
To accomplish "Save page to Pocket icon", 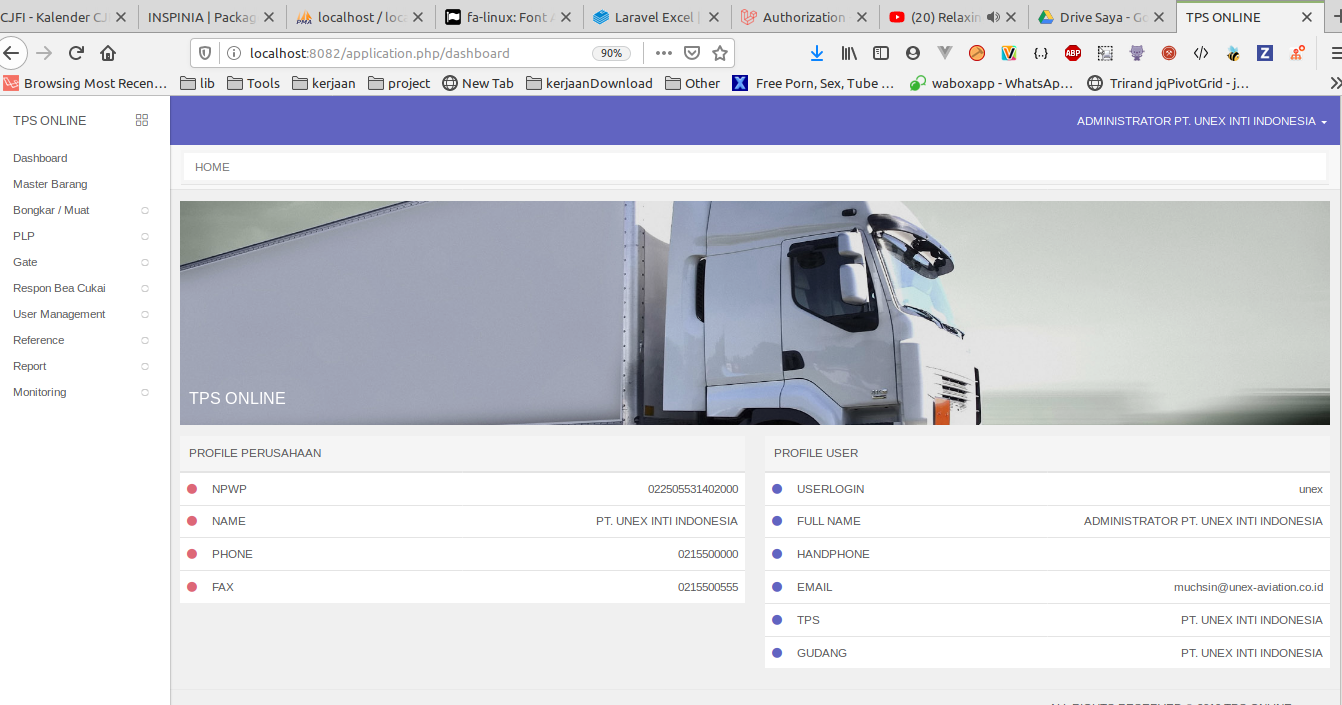I will point(692,53).
